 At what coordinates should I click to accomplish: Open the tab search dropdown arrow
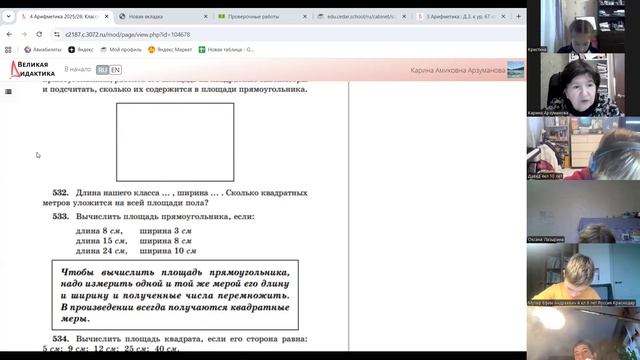9,16
